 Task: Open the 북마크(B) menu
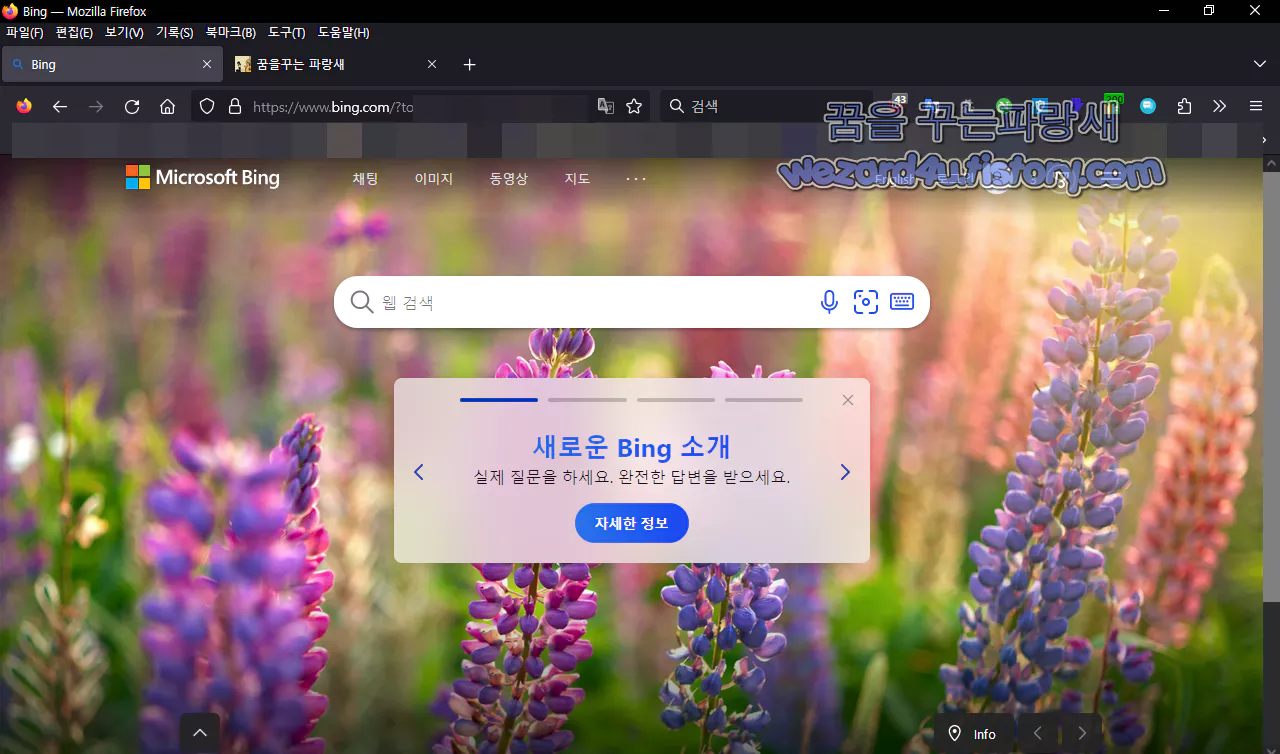click(x=231, y=33)
